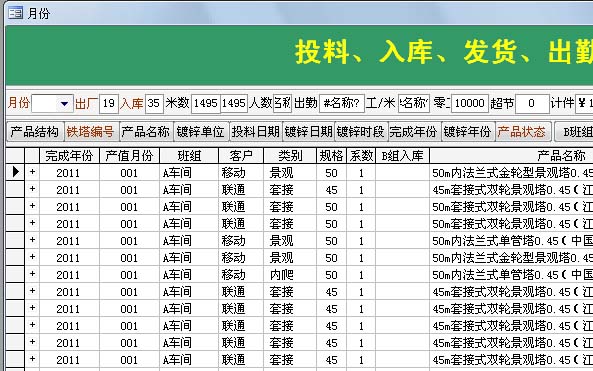Click the 产品状态 button
The height and width of the screenshot is (371, 593).
[523, 132]
